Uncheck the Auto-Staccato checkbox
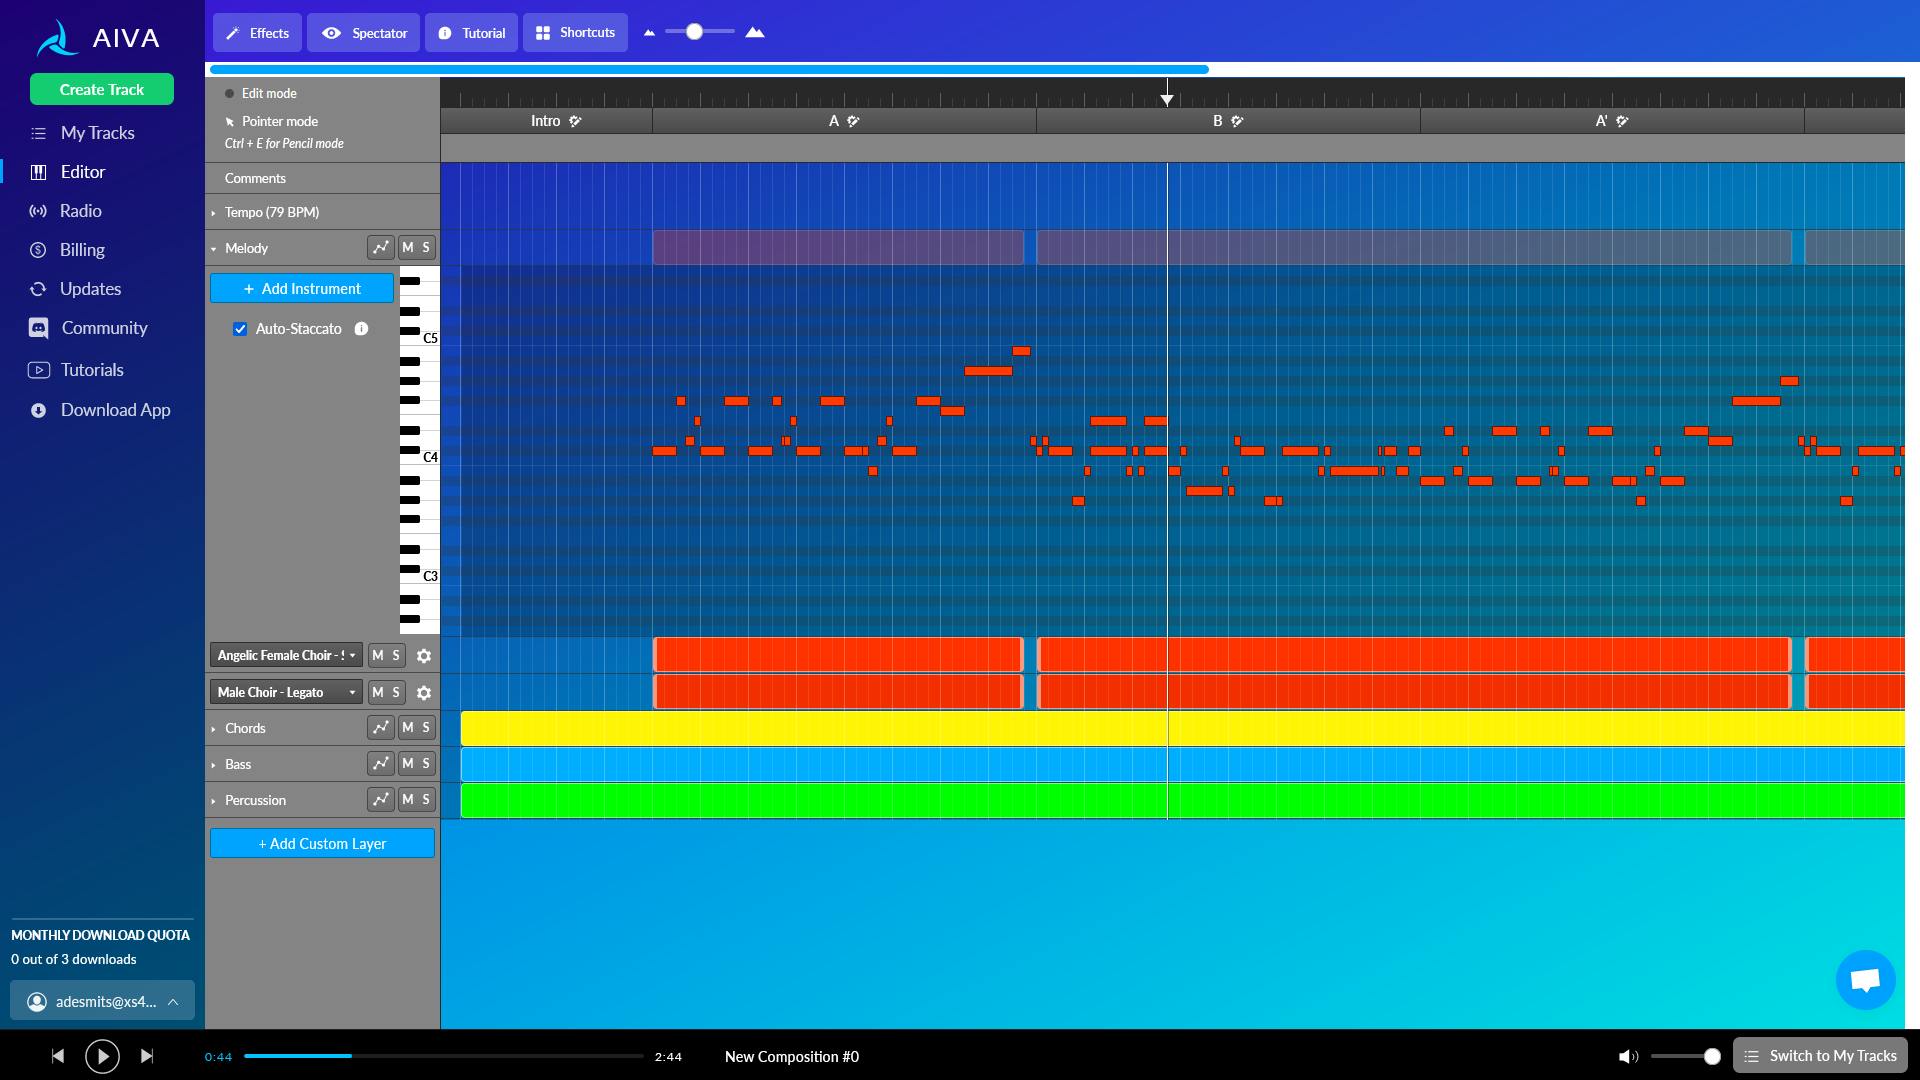 pyautogui.click(x=240, y=329)
